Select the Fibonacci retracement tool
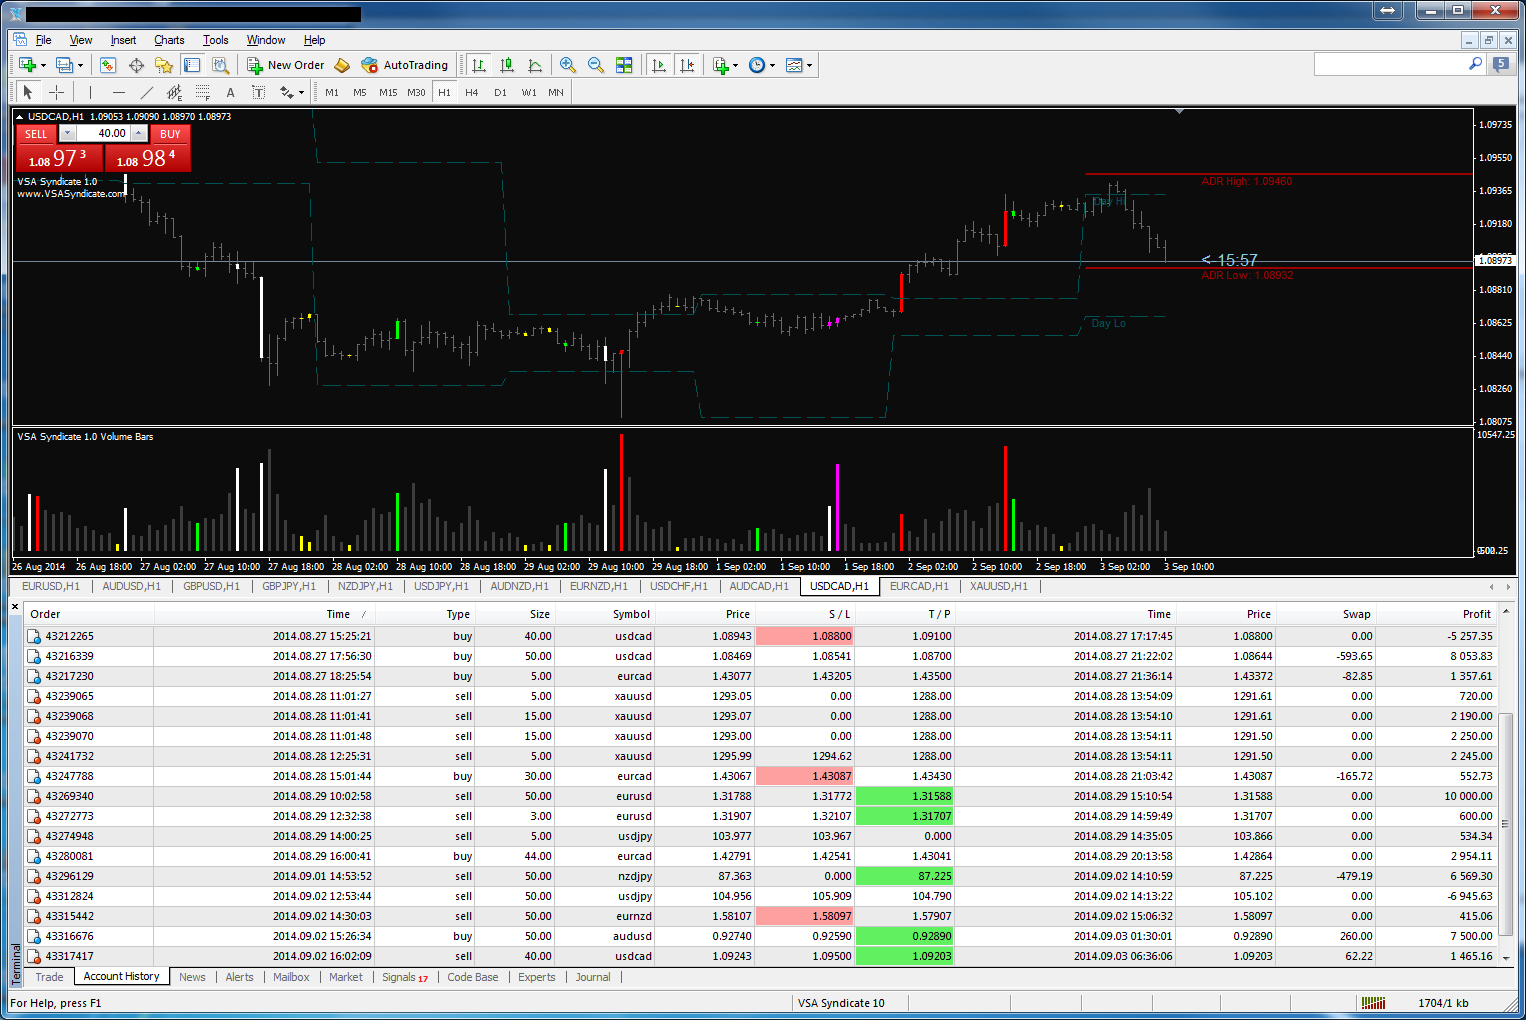This screenshot has width=1526, height=1020. pyautogui.click(x=203, y=92)
